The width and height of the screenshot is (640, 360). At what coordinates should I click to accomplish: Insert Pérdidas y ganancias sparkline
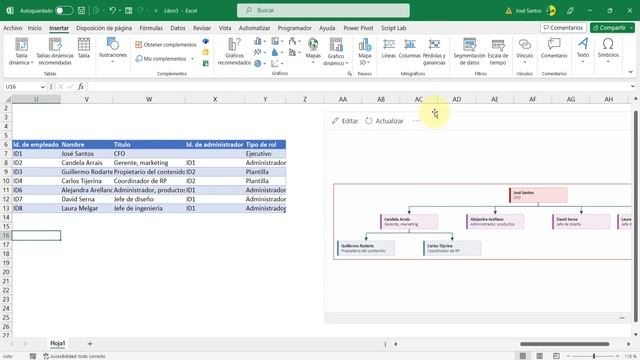[x=434, y=51]
